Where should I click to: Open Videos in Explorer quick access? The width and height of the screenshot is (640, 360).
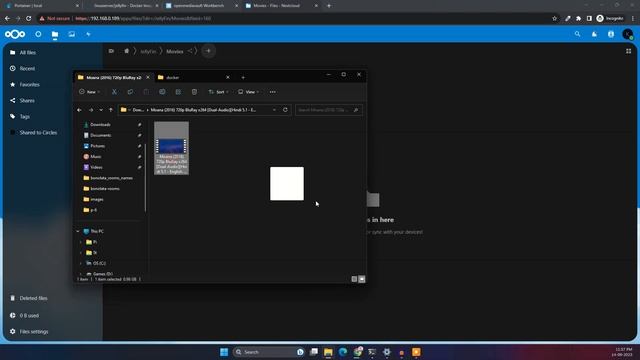96,167
